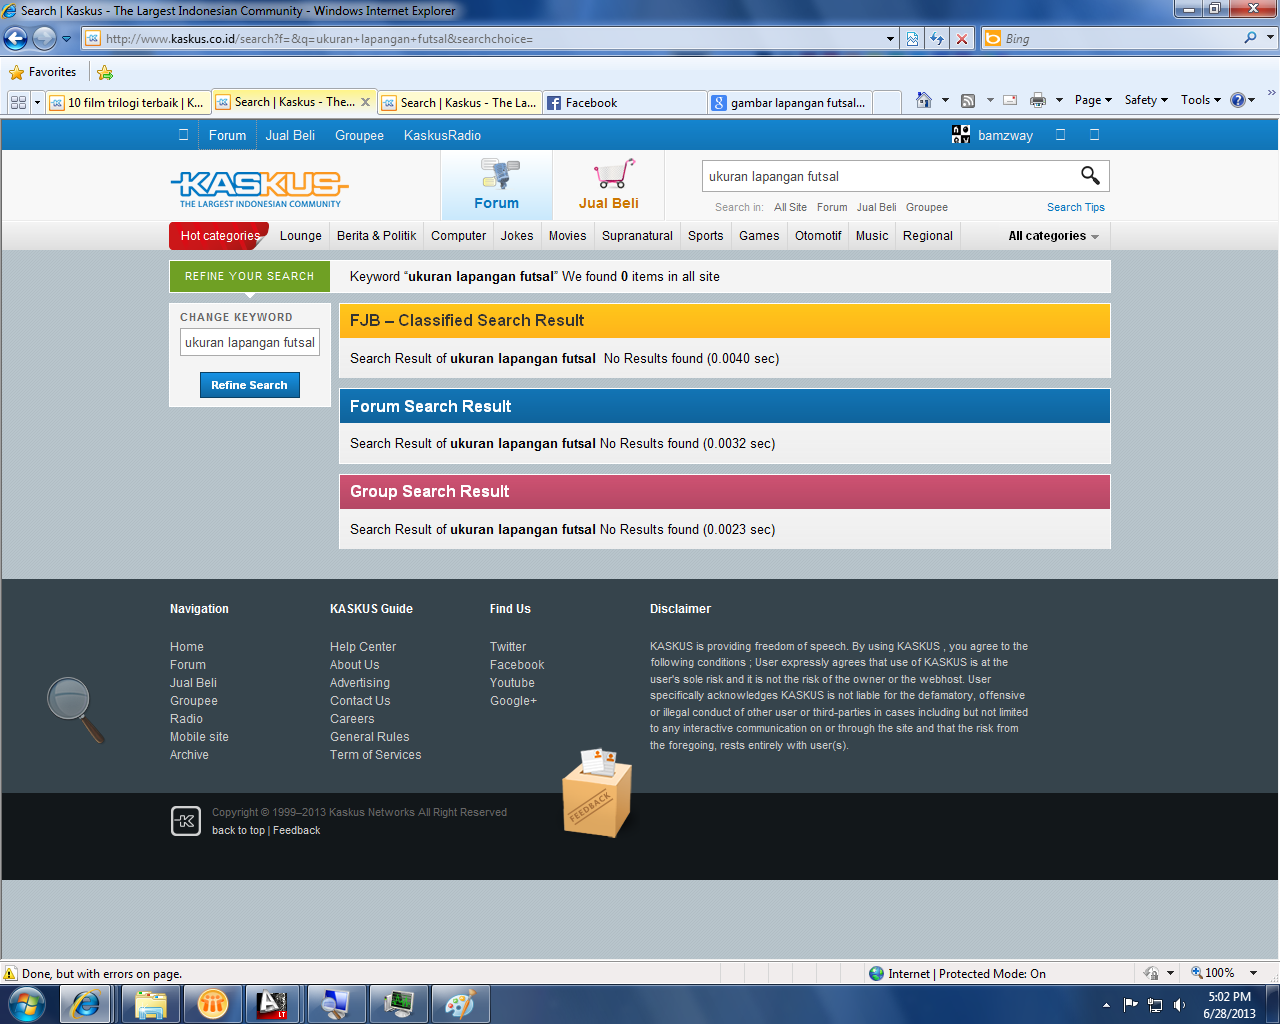Click the Refresh page icon

(x=937, y=39)
